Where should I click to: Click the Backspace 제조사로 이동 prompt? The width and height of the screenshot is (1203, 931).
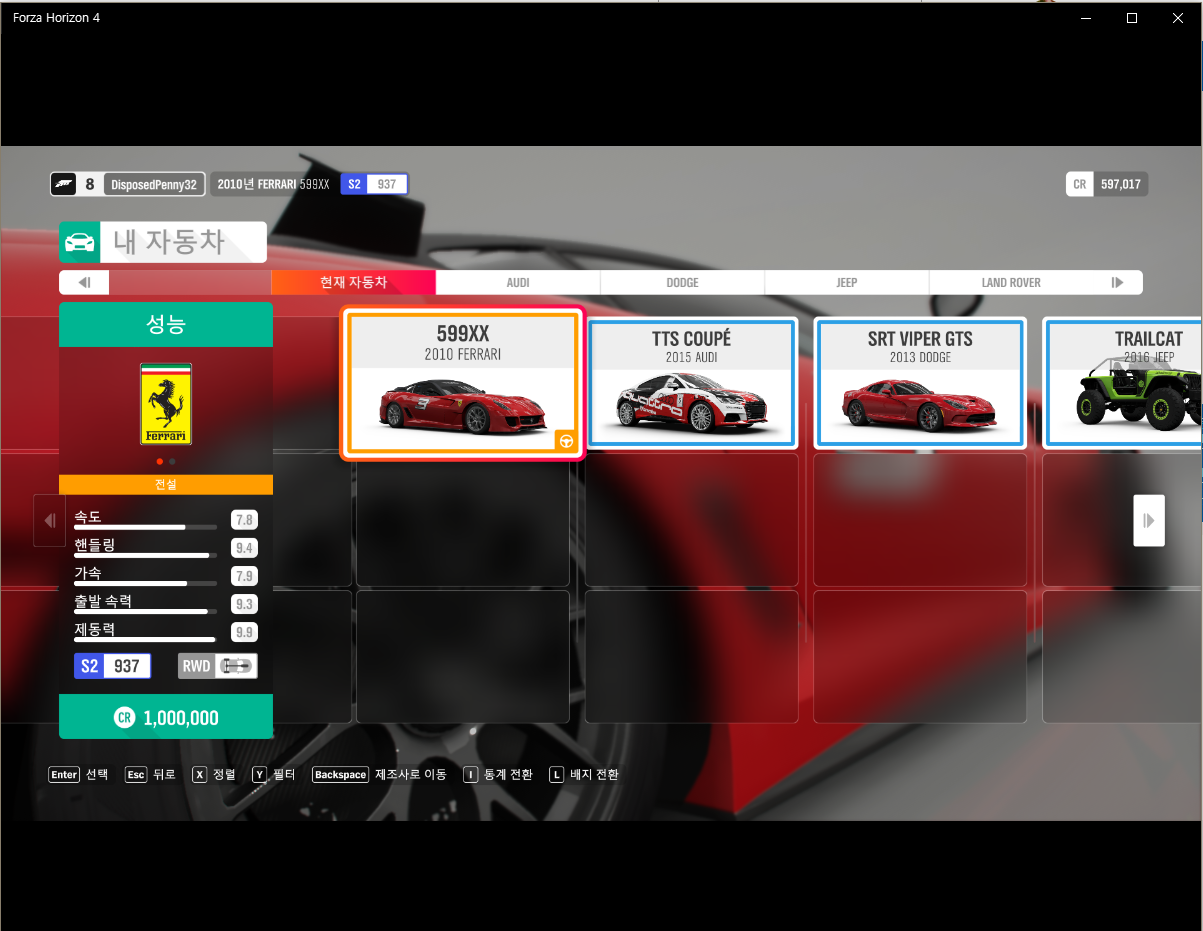379,774
